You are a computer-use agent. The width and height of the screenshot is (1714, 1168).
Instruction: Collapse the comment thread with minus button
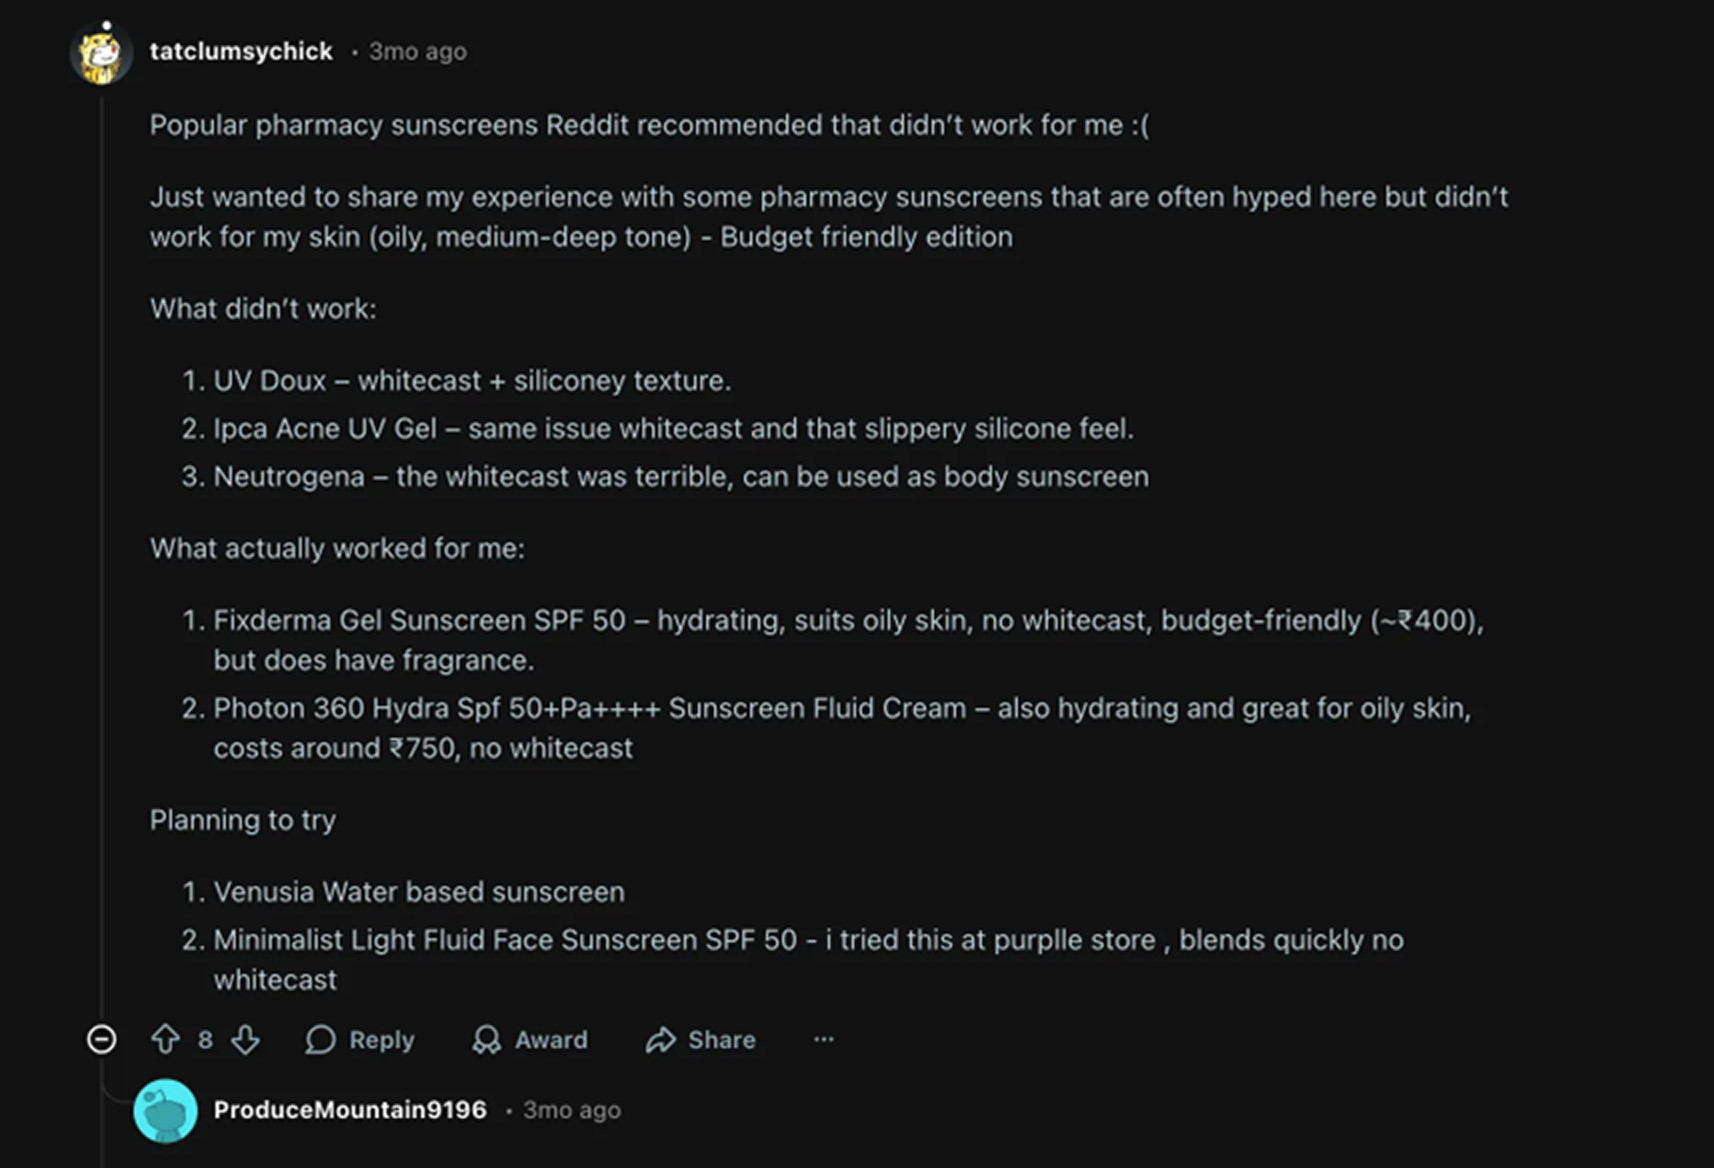101,1040
